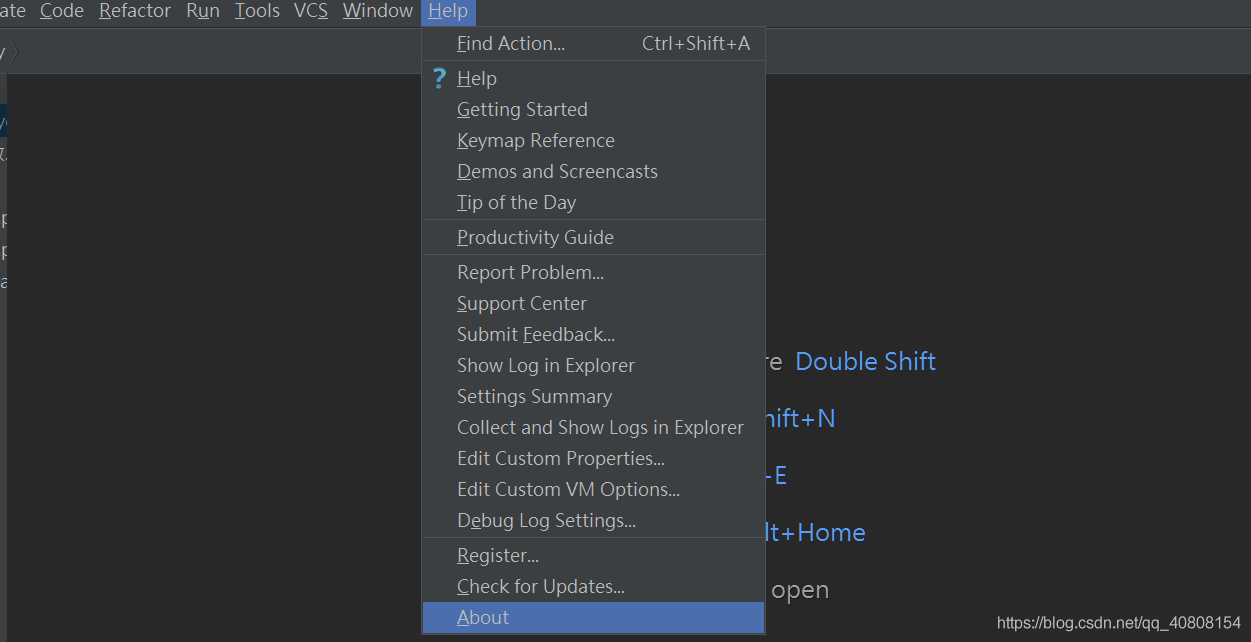
Task: Click Submit Feedback entry
Action: coord(536,335)
